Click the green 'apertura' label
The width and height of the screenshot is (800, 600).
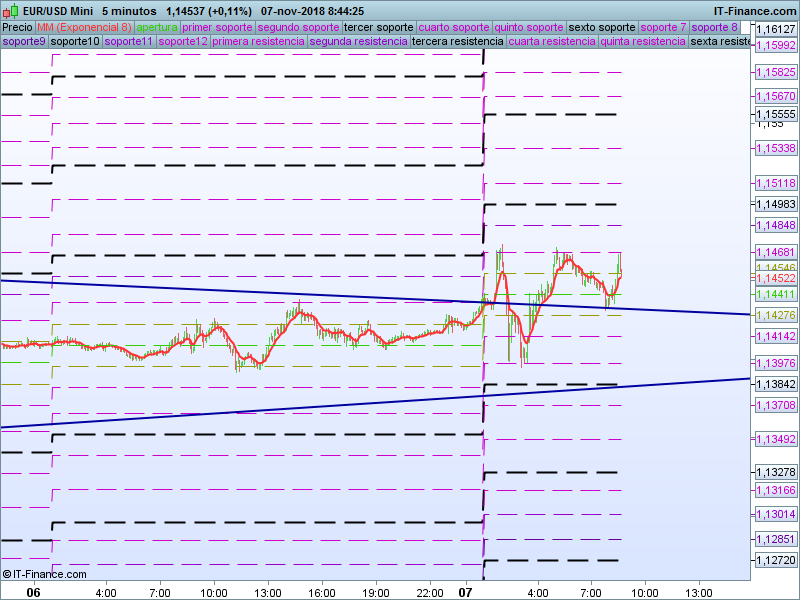(157, 27)
